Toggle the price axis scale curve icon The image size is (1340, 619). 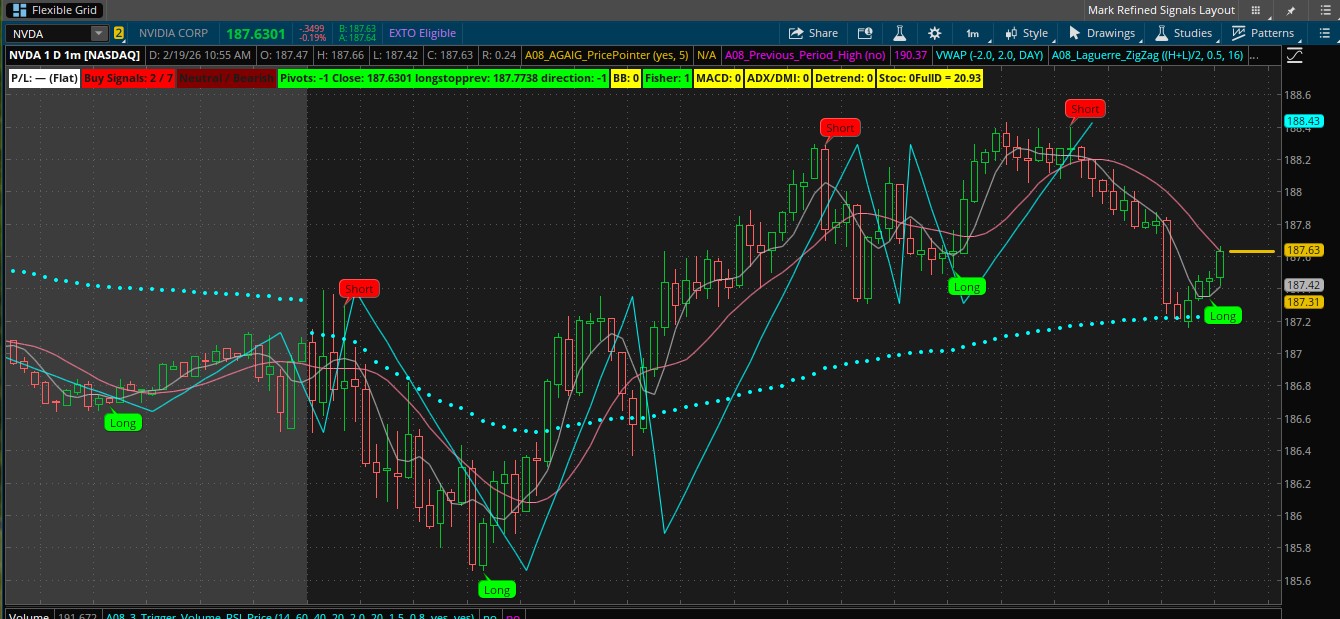pyautogui.click(x=1294, y=56)
